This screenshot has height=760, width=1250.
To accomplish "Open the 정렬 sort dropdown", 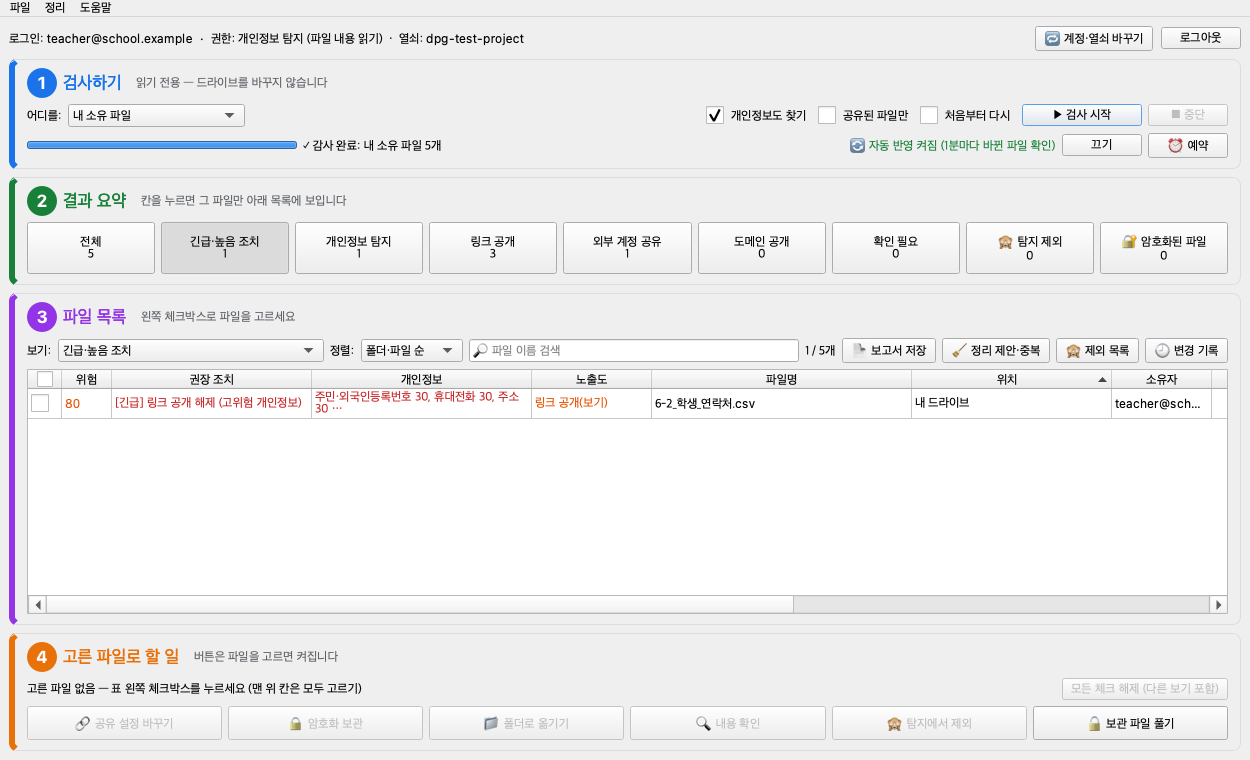I will click(x=411, y=351).
